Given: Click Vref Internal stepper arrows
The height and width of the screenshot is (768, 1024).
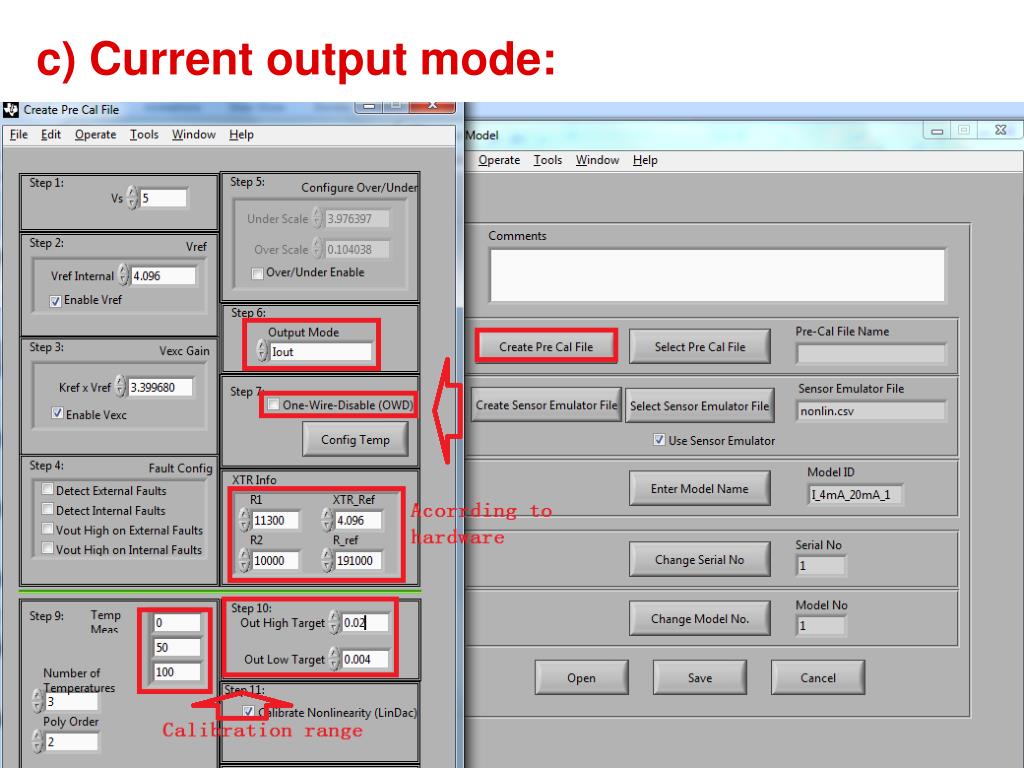Looking at the screenshot, I should 123,276.
